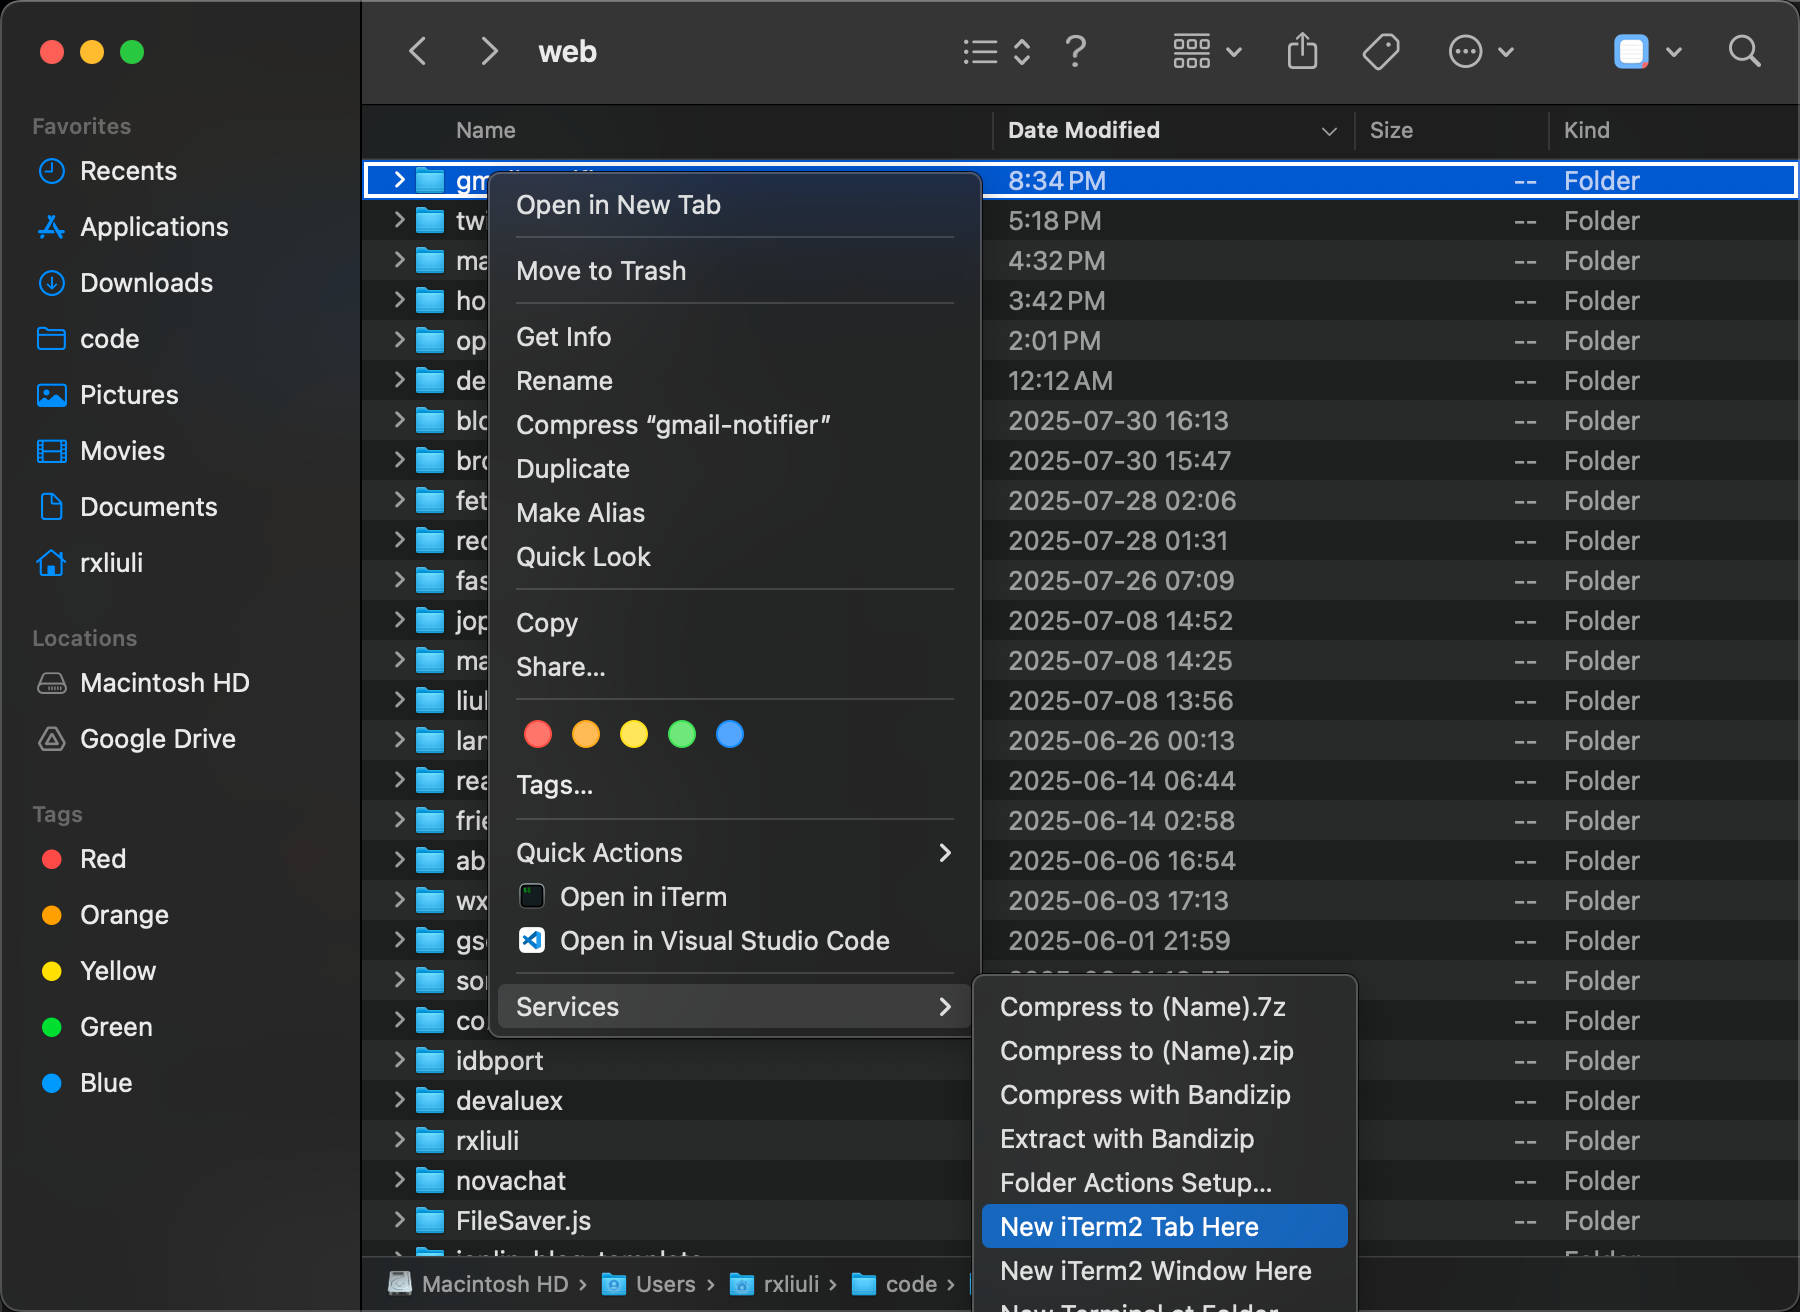1800x1312 pixels.
Task: Expand the Quick Actions submenu
Action: pos(734,853)
